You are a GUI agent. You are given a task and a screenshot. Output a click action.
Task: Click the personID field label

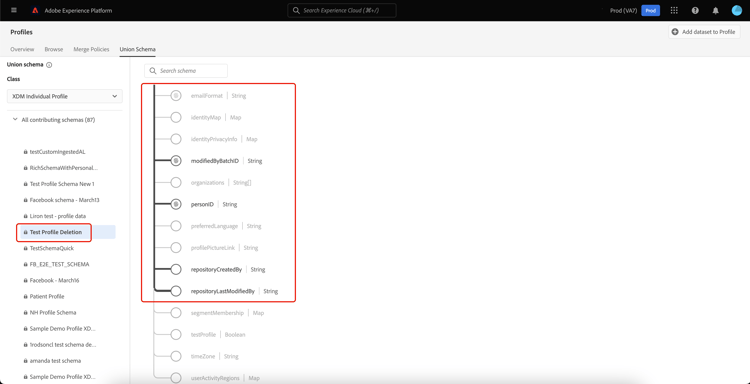(x=202, y=204)
